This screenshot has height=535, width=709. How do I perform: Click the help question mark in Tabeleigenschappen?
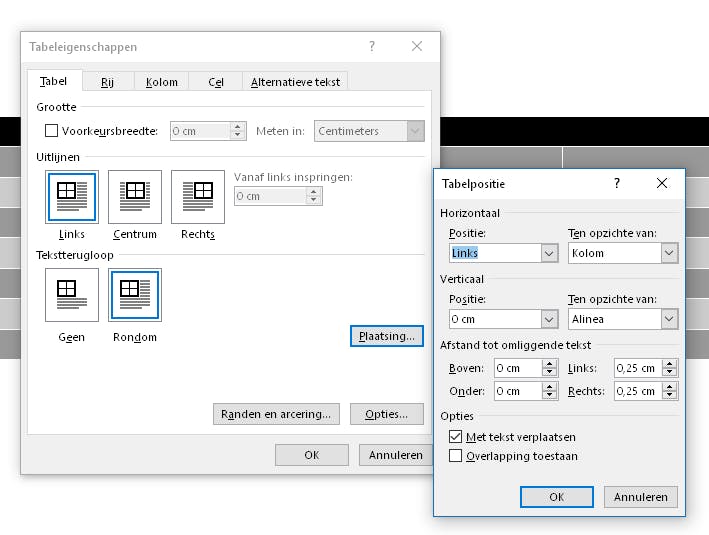tap(372, 46)
